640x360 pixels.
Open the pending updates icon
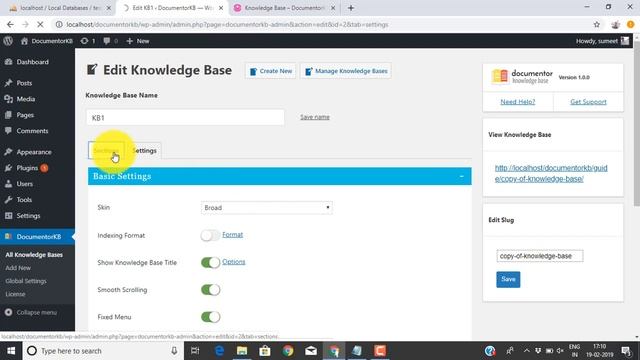88,41
